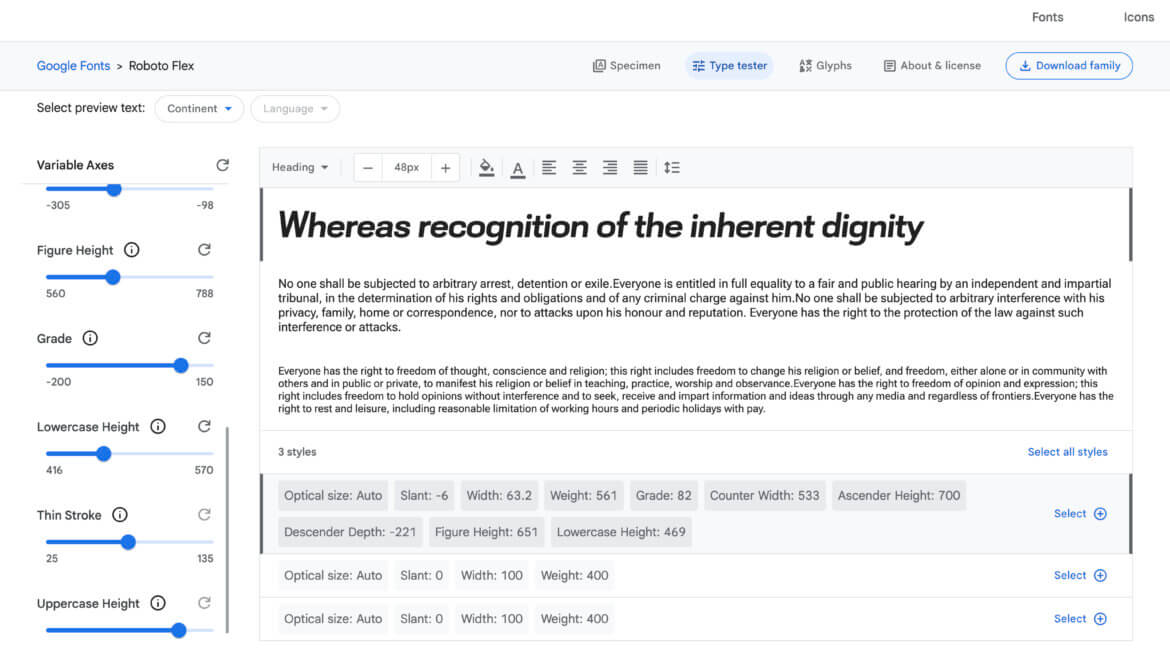Image resolution: width=1170 pixels, height=660 pixels.
Task: Click the font size input field
Action: [406, 167]
